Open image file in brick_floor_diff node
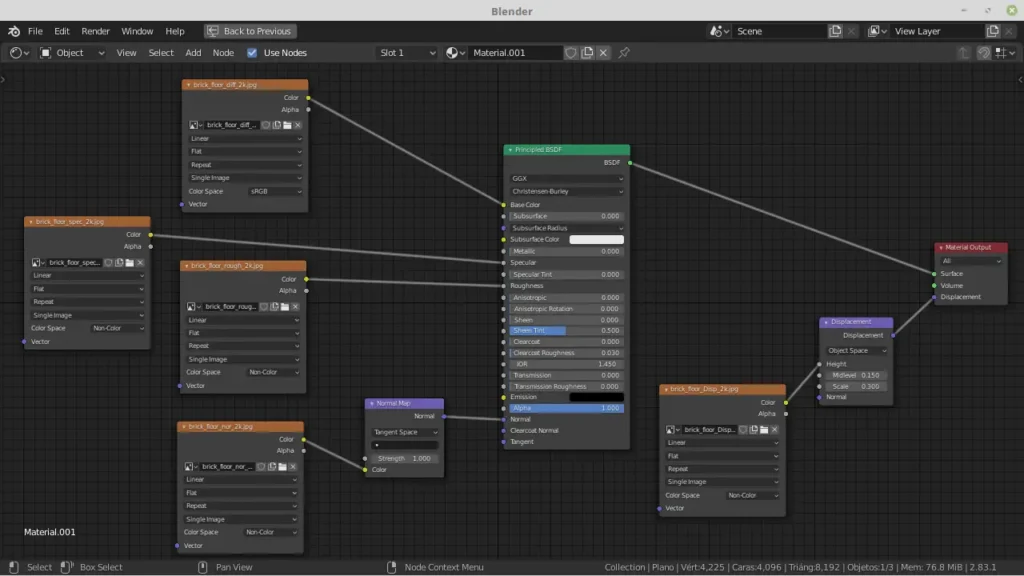 coord(287,125)
